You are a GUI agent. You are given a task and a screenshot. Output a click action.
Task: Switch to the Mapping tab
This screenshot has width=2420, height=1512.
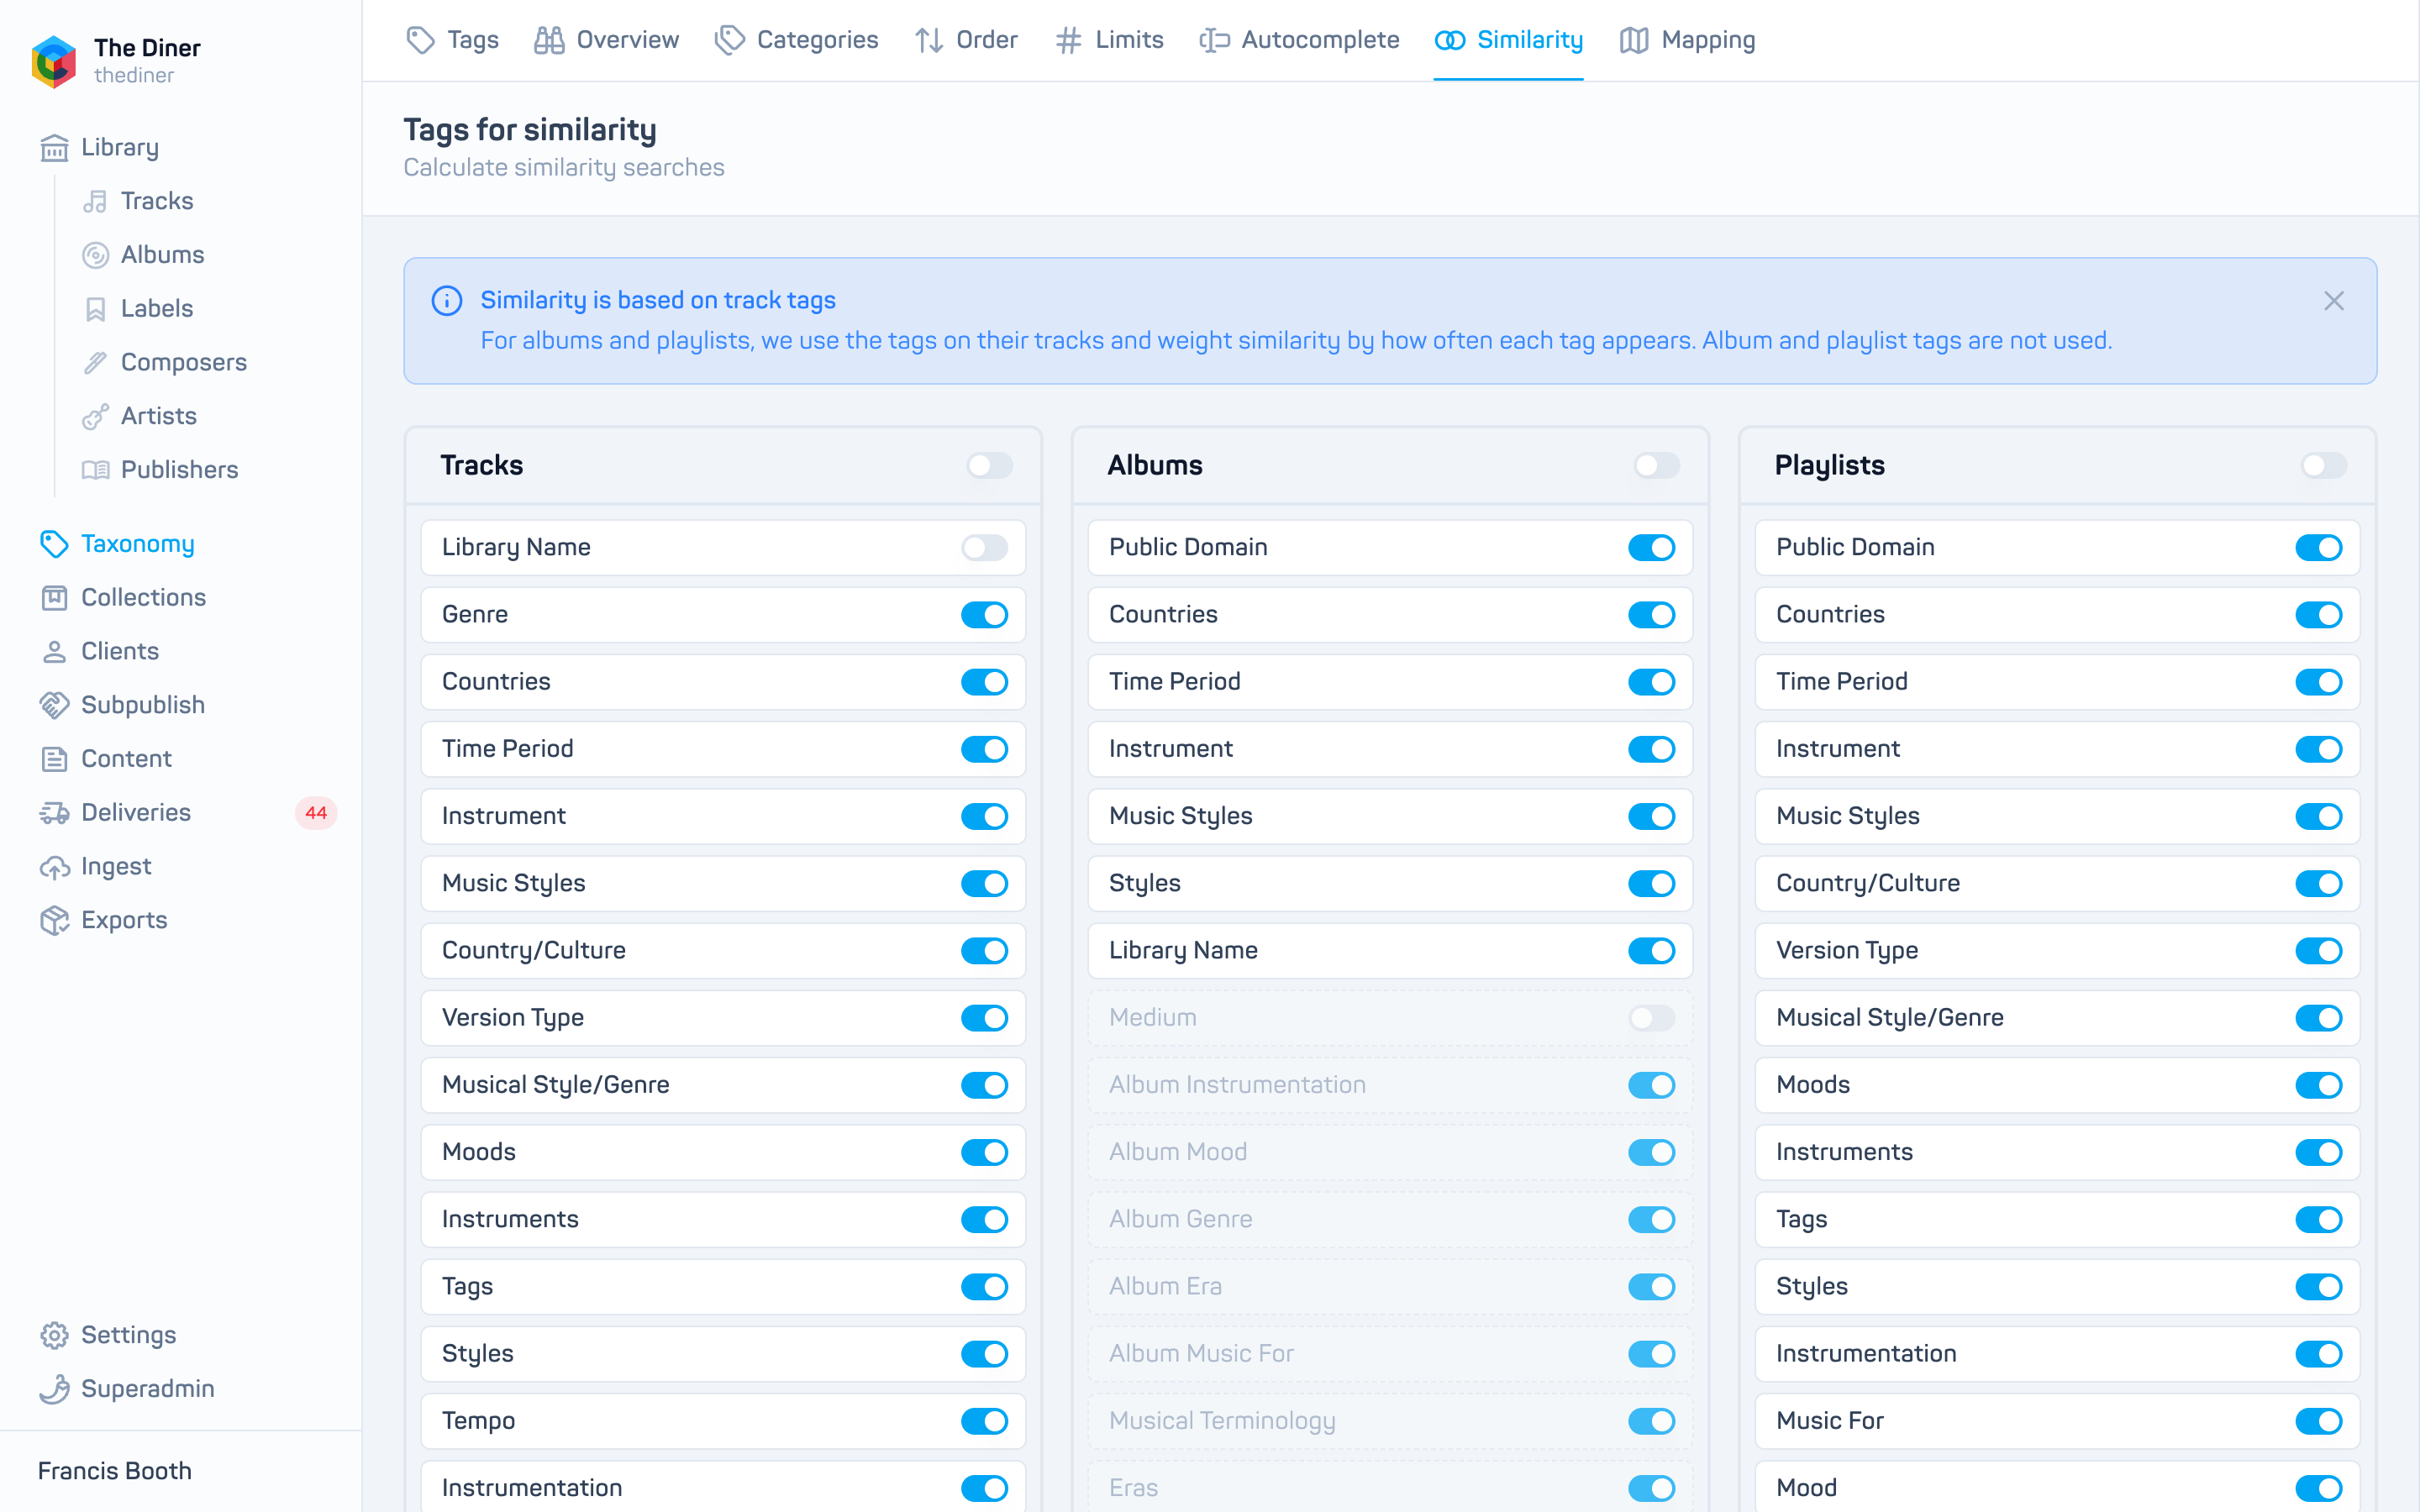pyautogui.click(x=1687, y=40)
